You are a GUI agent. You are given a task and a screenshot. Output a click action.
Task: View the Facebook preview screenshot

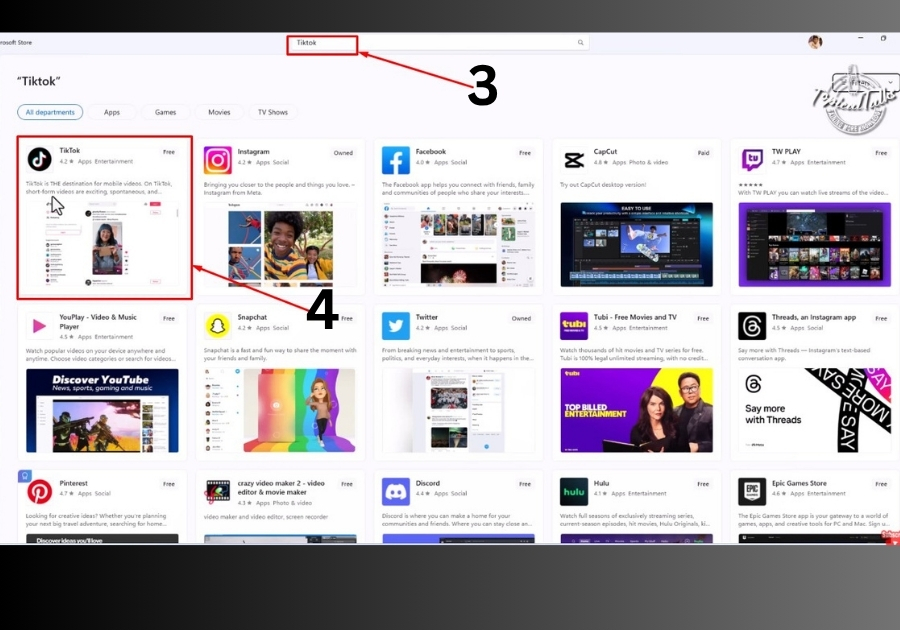tap(458, 245)
